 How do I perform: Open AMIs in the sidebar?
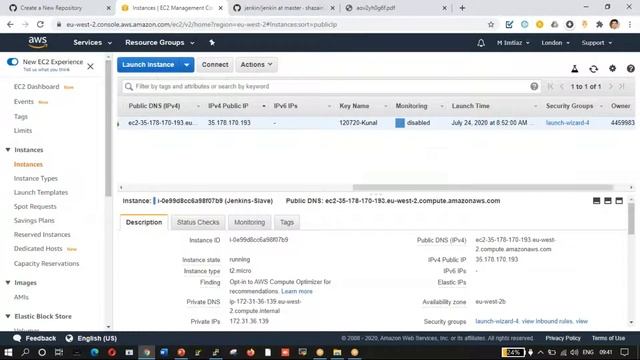click(x=21, y=297)
